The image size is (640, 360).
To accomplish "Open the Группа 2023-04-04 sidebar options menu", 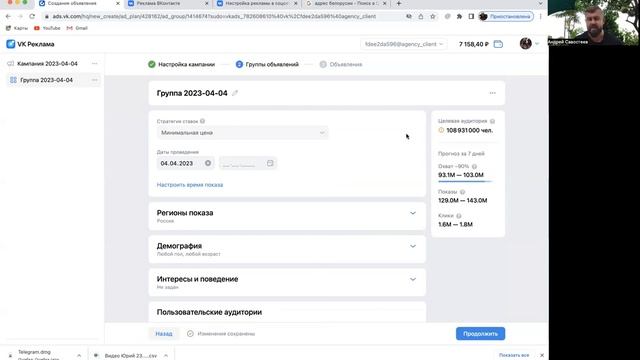I will point(95,80).
